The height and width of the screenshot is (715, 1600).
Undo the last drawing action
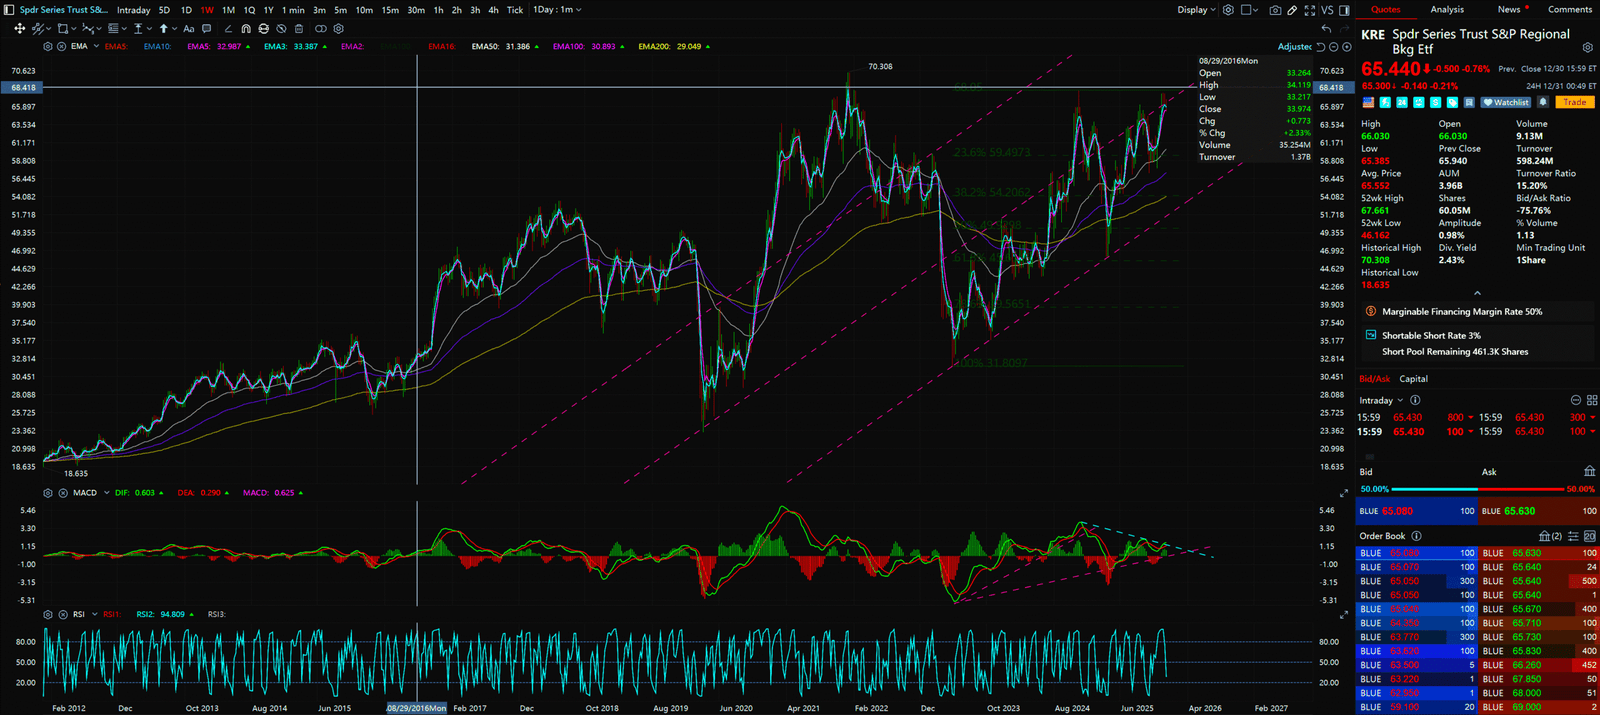point(1326,29)
